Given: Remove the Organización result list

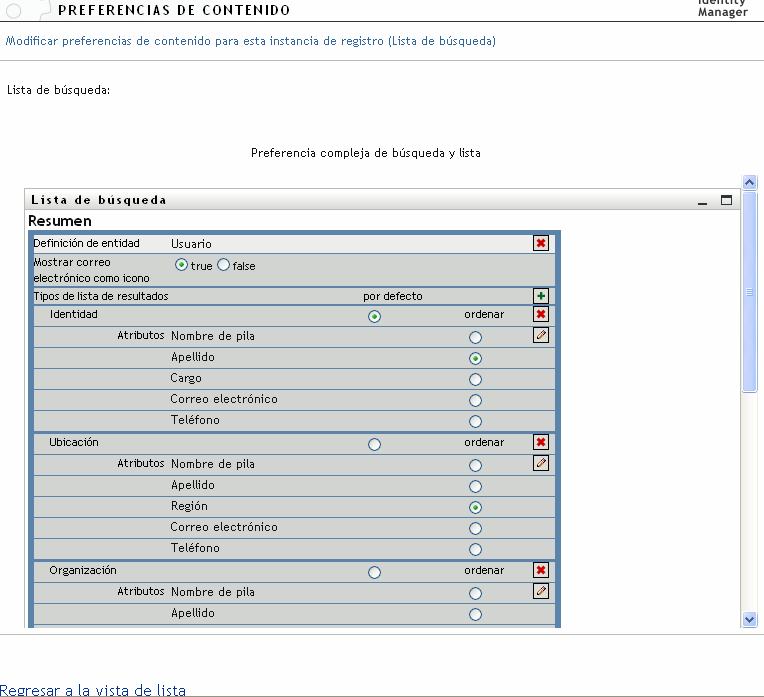Looking at the screenshot, I should [x=541, y=570].
